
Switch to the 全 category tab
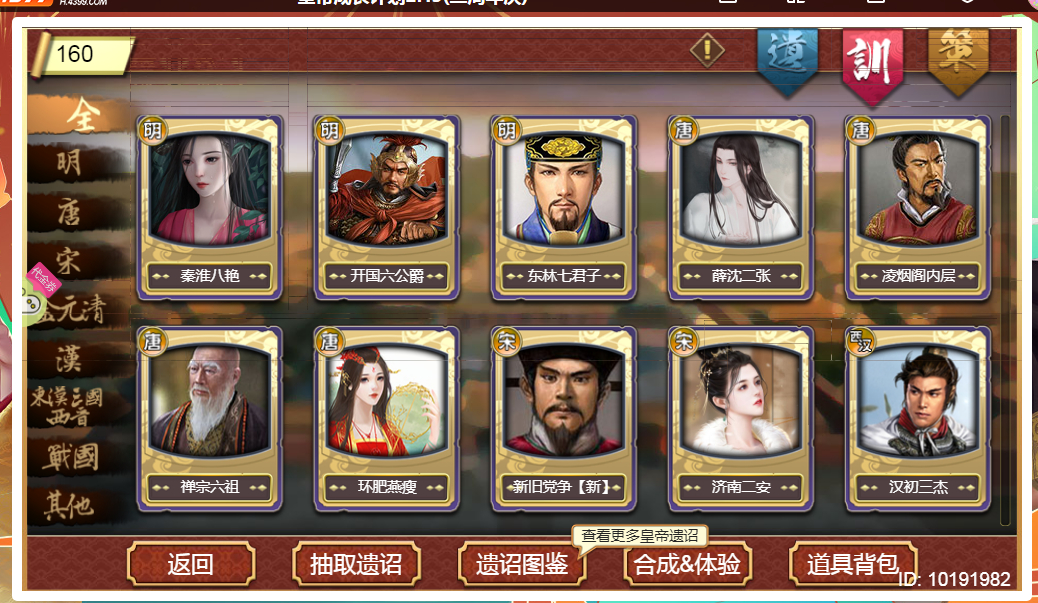[82, 115]
